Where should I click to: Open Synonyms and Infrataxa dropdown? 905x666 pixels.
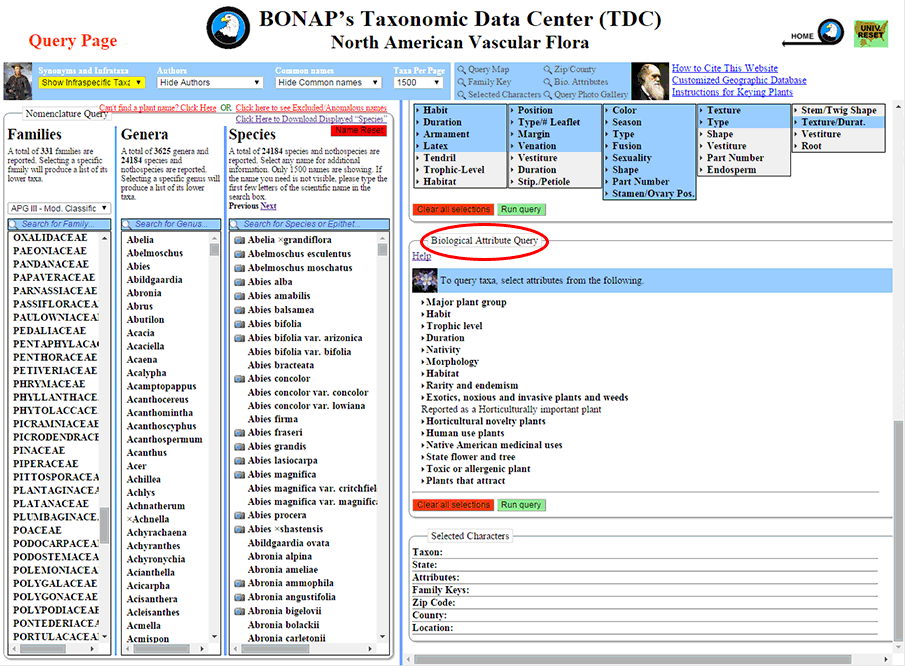[x=91, y=83]
